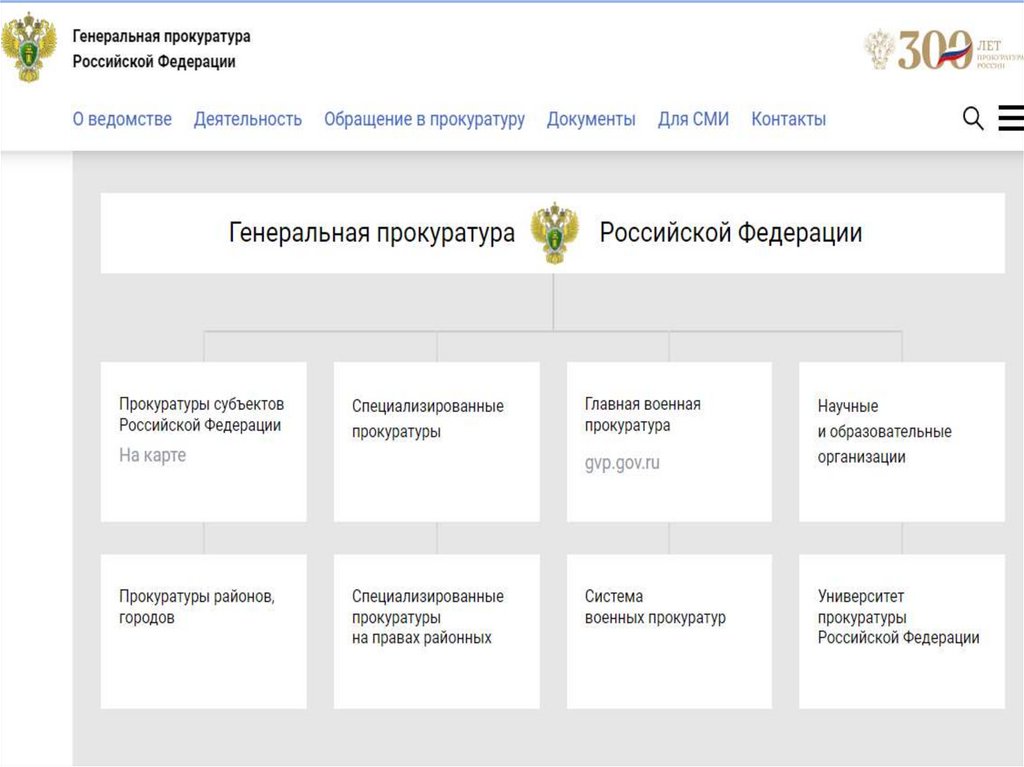
Task: Click the site coat of arms logo in header
Action: pos(29,48)
